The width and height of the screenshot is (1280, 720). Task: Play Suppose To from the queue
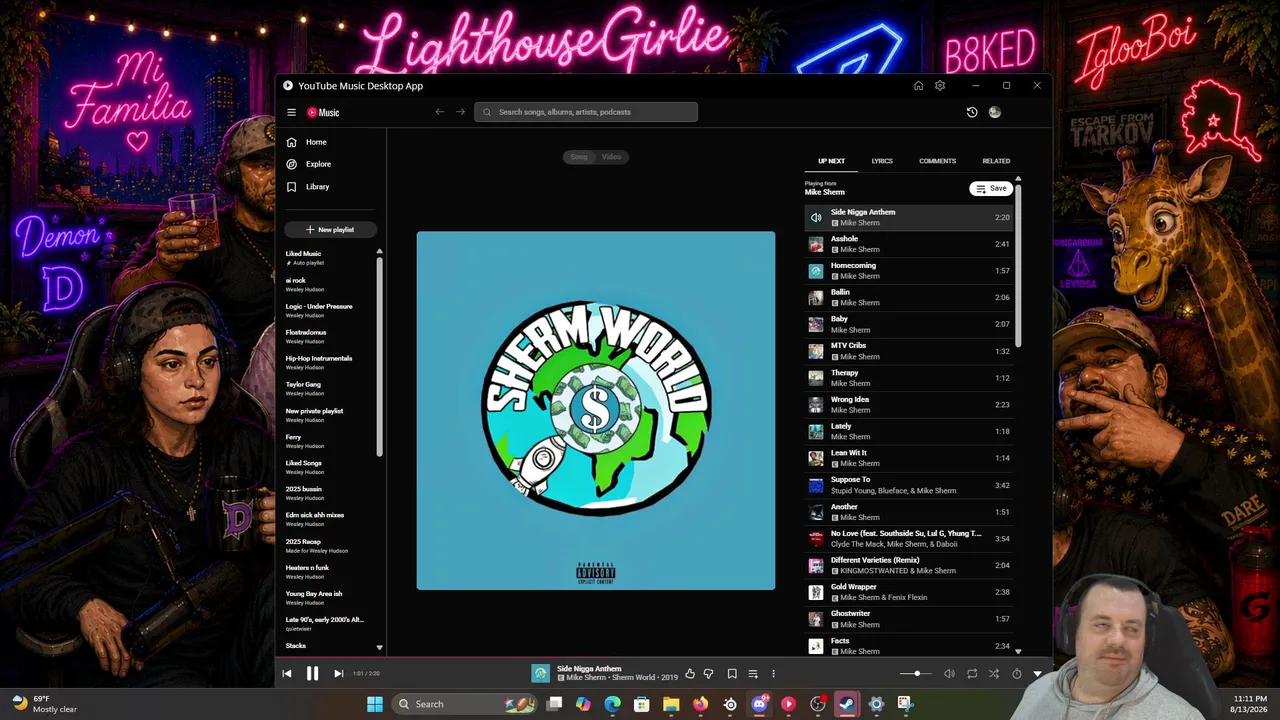(x=910, y=485)
